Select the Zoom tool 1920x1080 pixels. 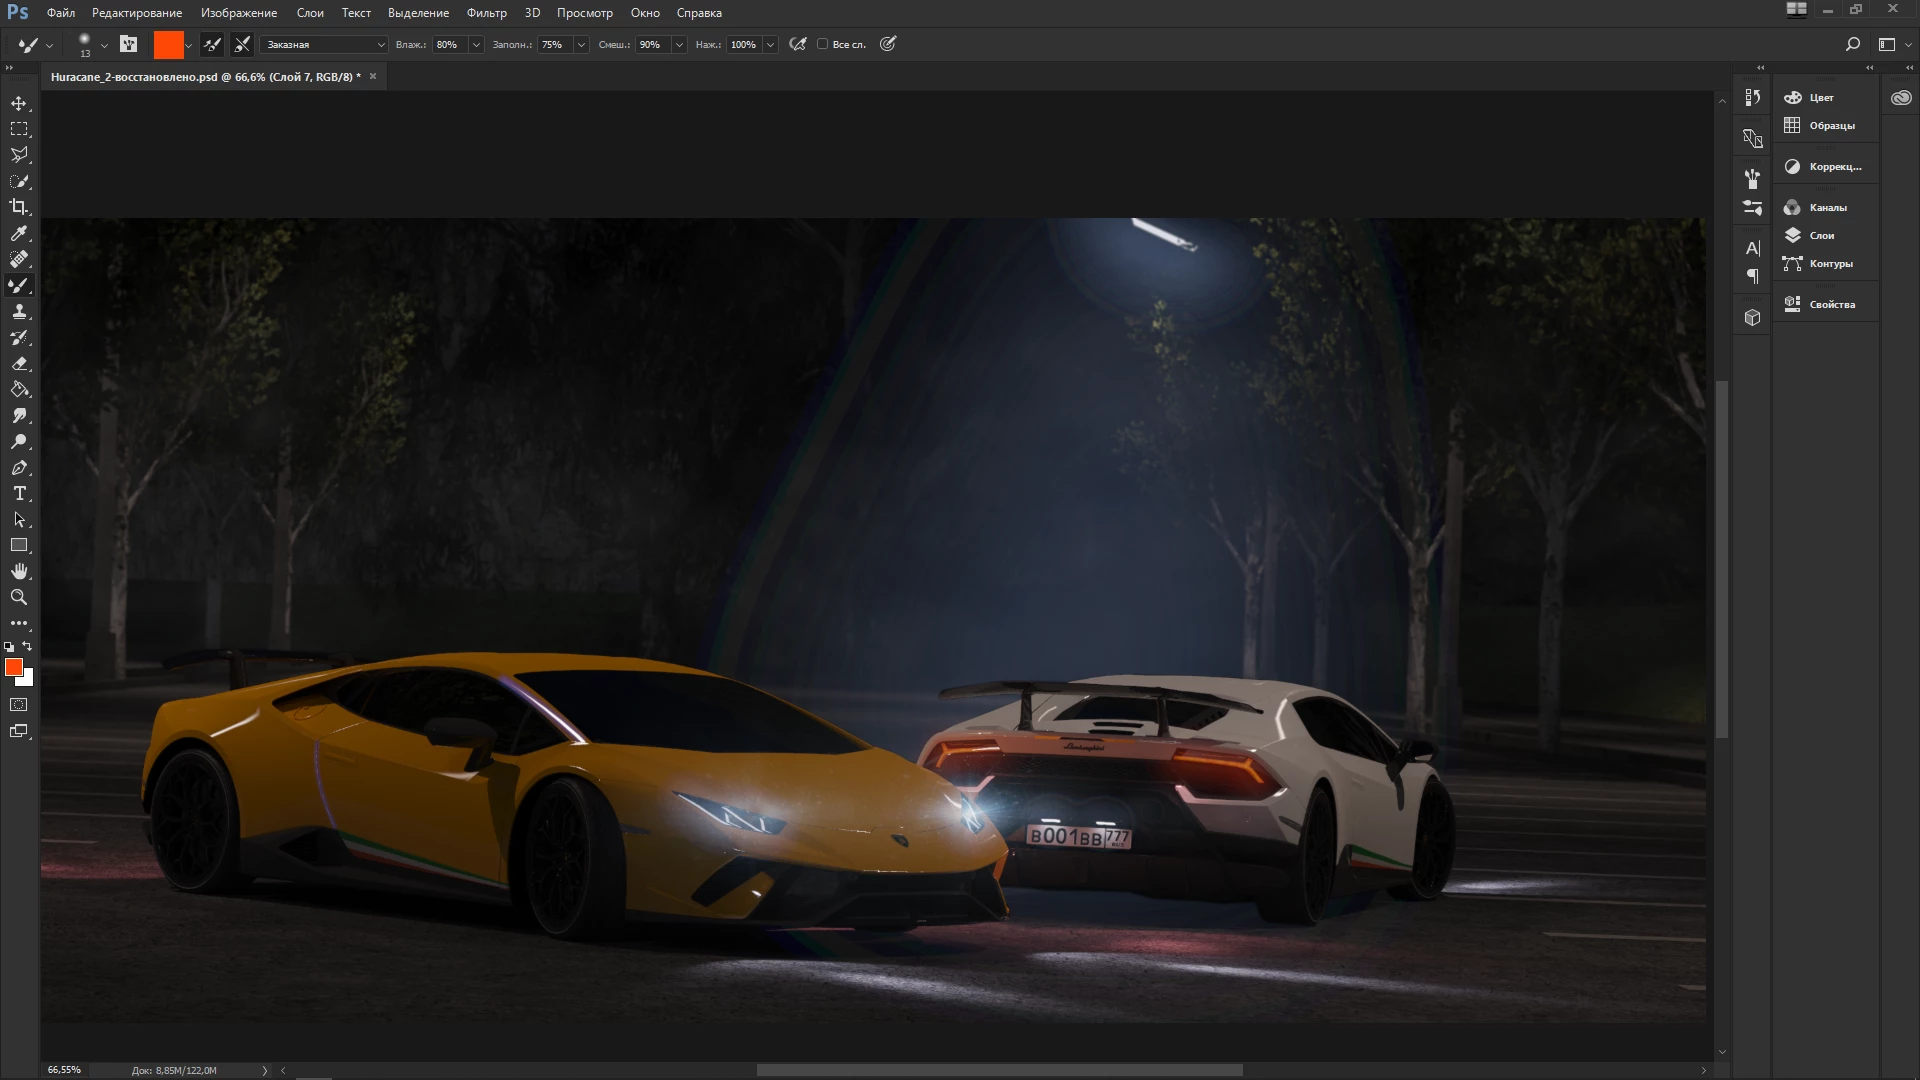tap(19, 597)
